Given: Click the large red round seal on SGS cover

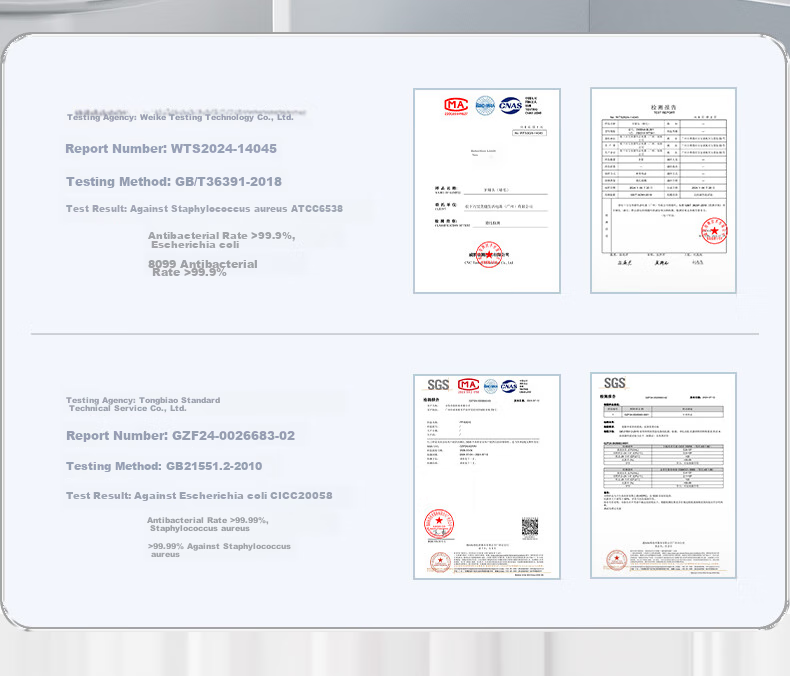Looking at the screenshot, I should pyautogui.click(x=439, y=524).
